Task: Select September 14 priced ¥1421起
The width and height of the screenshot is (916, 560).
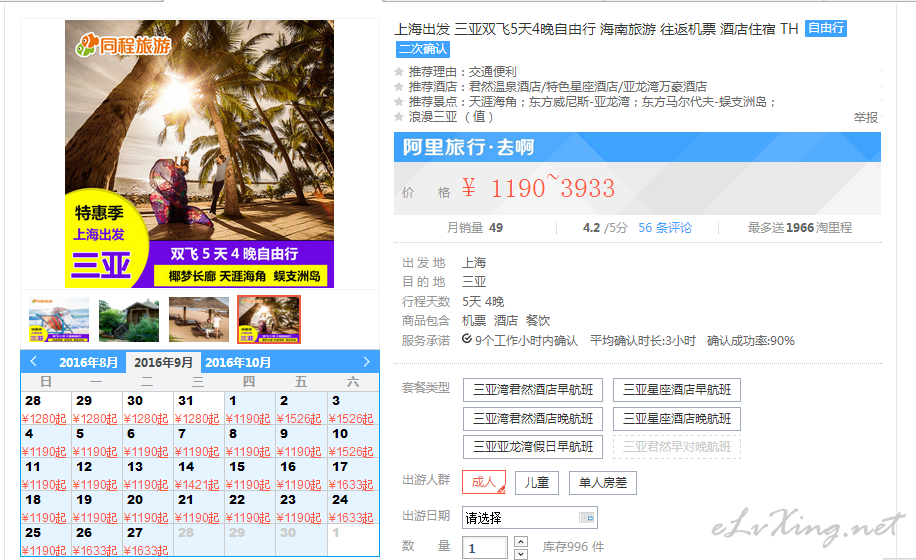Action: [198, 475]
